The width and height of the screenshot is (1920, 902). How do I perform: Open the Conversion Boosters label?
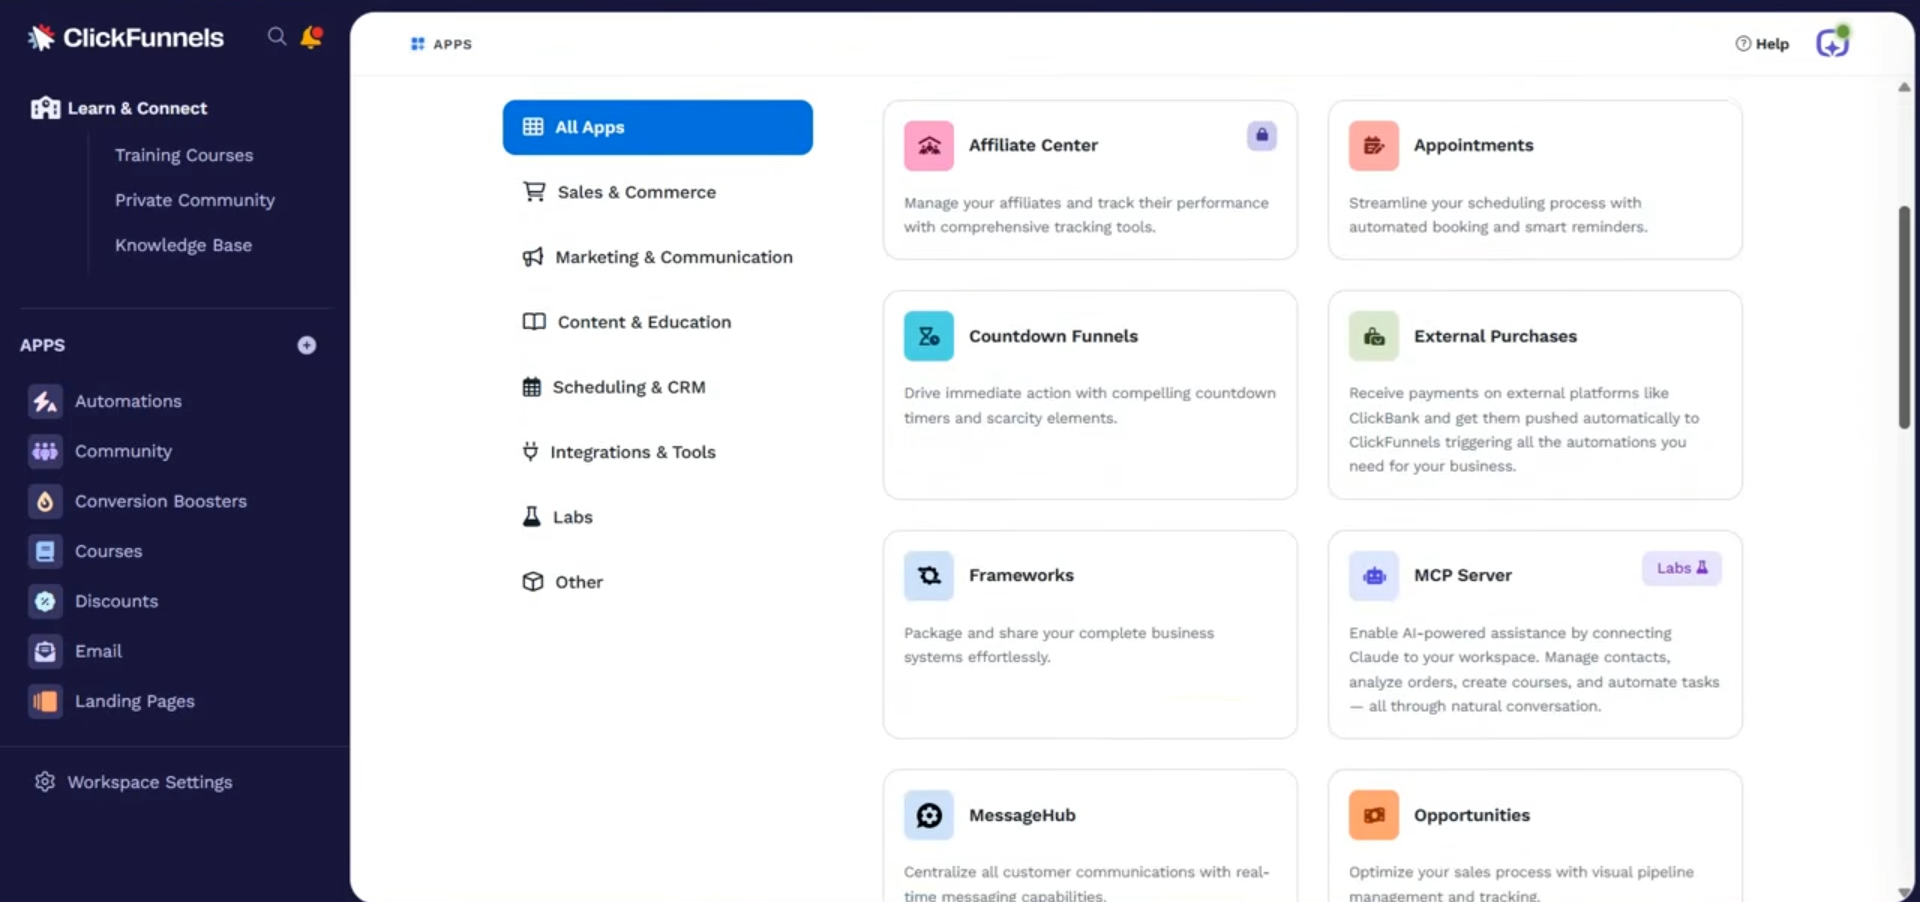coord(161,501)
